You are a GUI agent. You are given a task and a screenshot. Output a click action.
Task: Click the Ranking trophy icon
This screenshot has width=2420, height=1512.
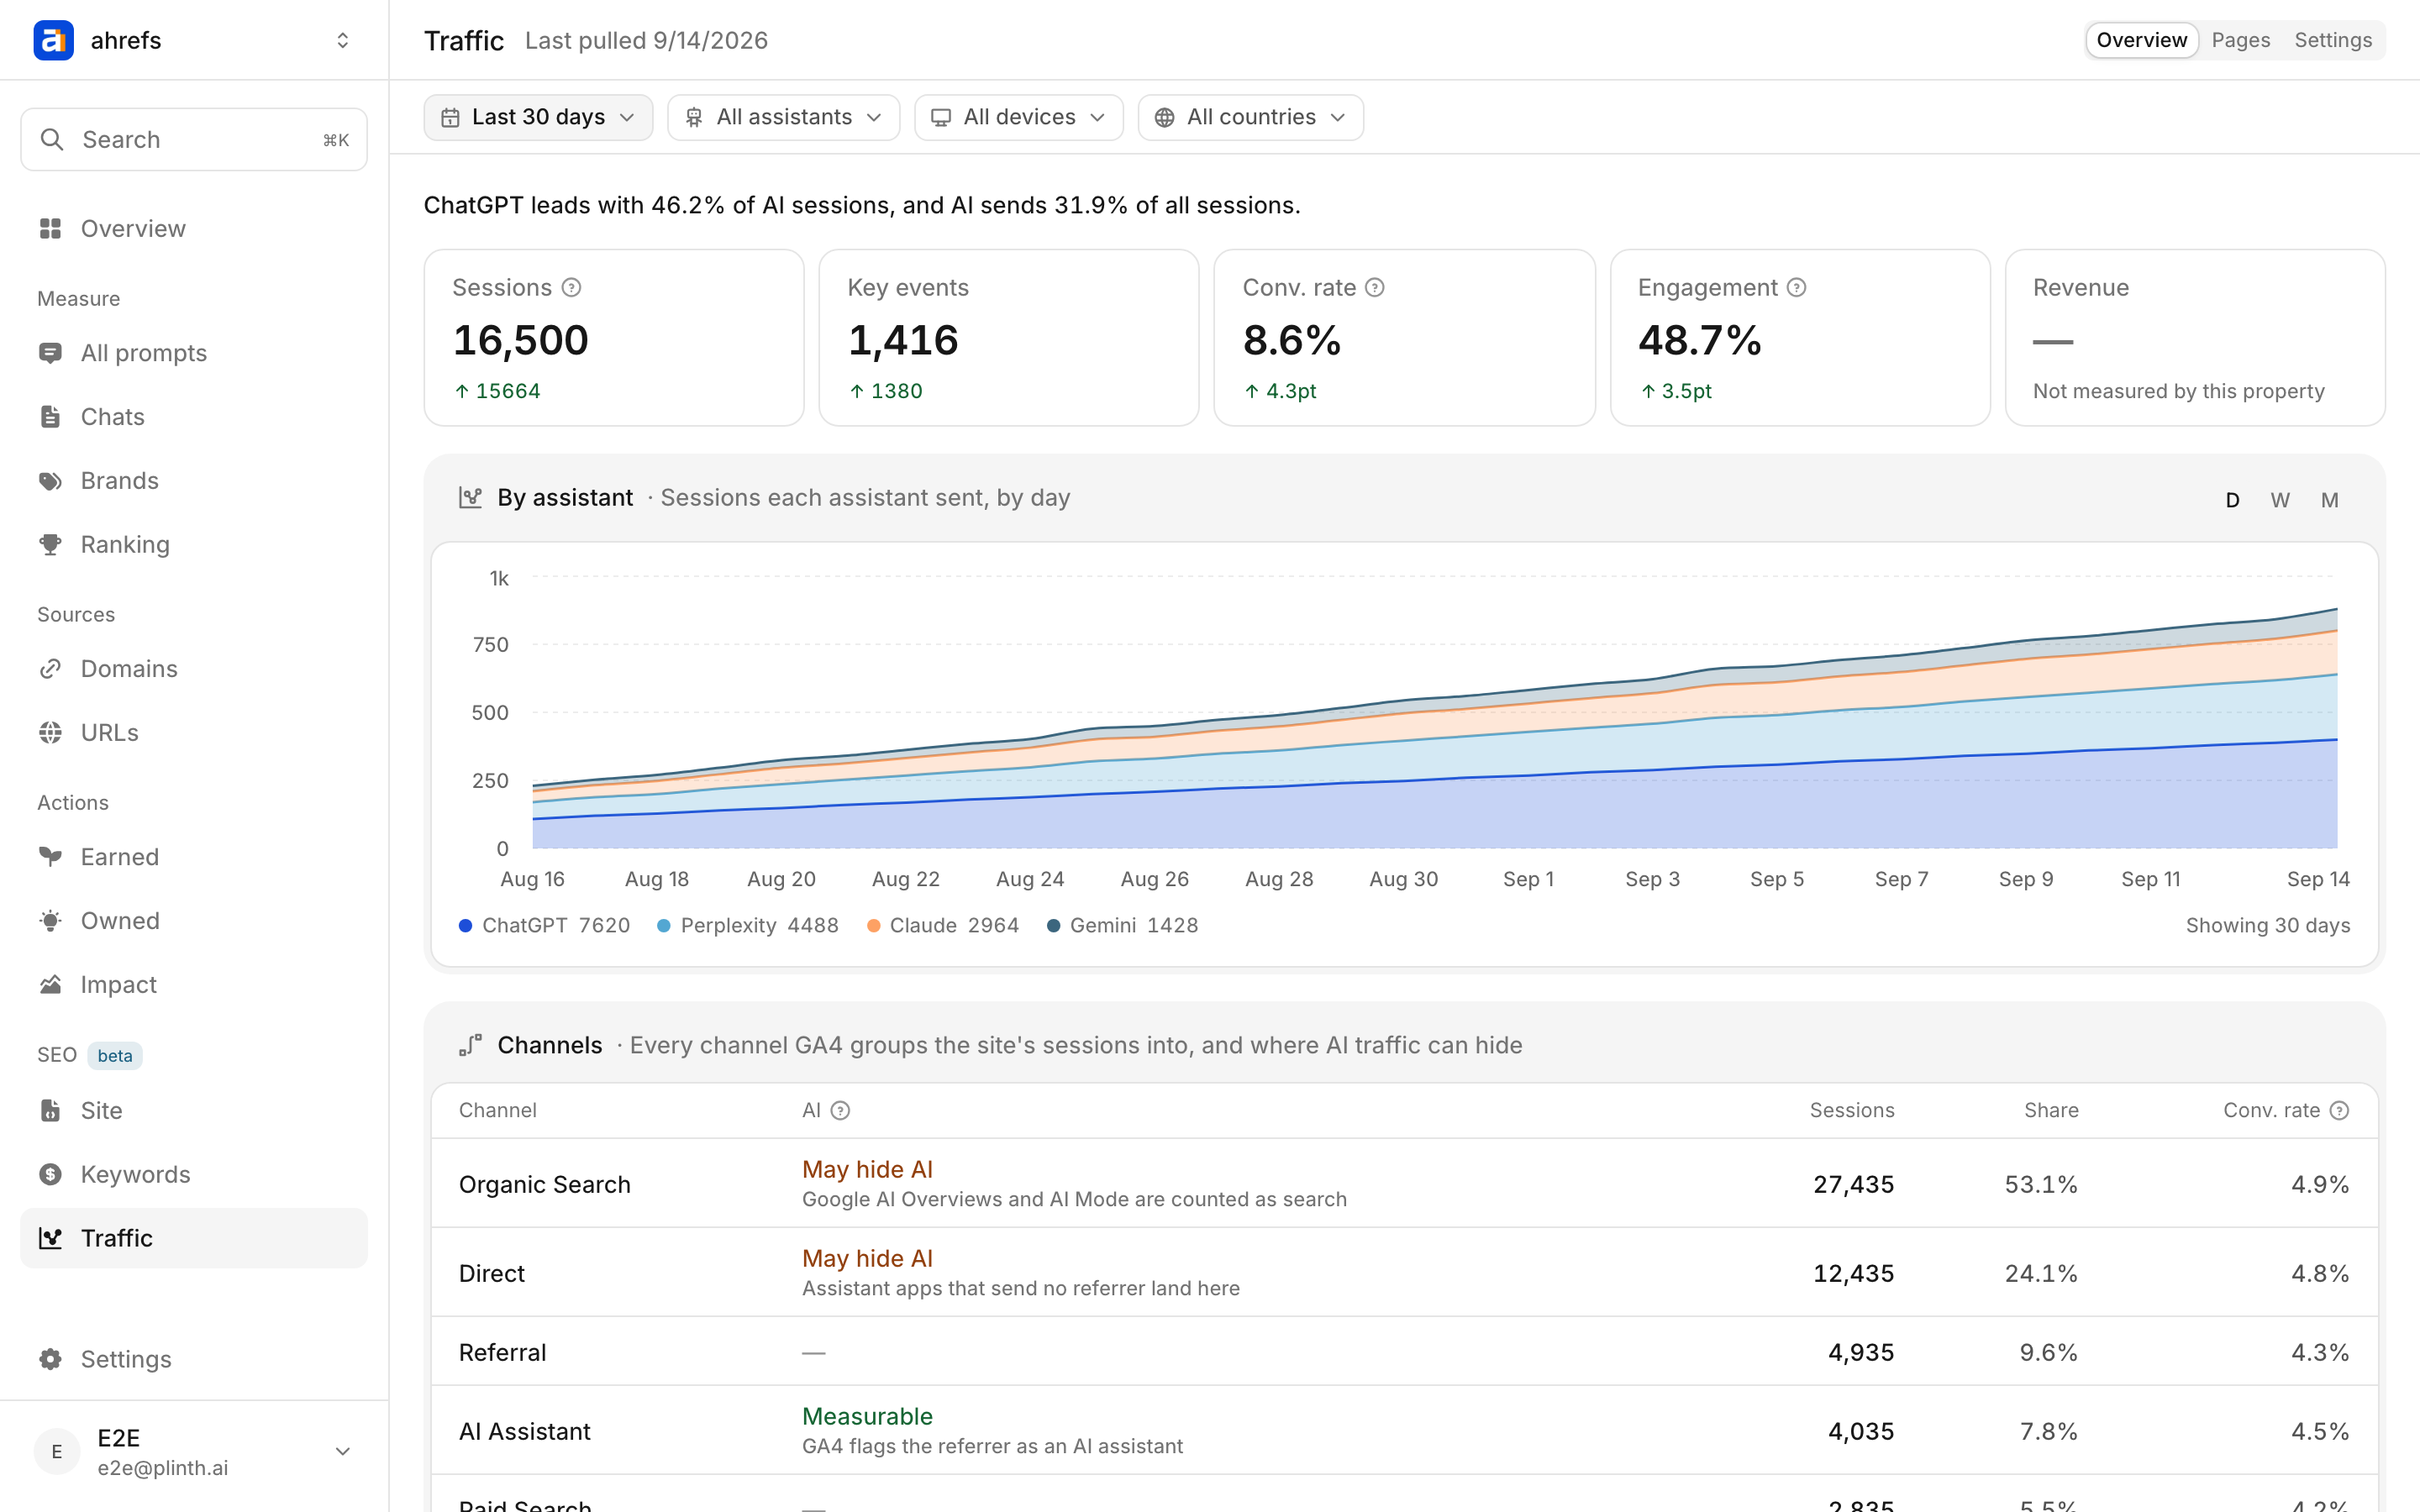[50, 545]
